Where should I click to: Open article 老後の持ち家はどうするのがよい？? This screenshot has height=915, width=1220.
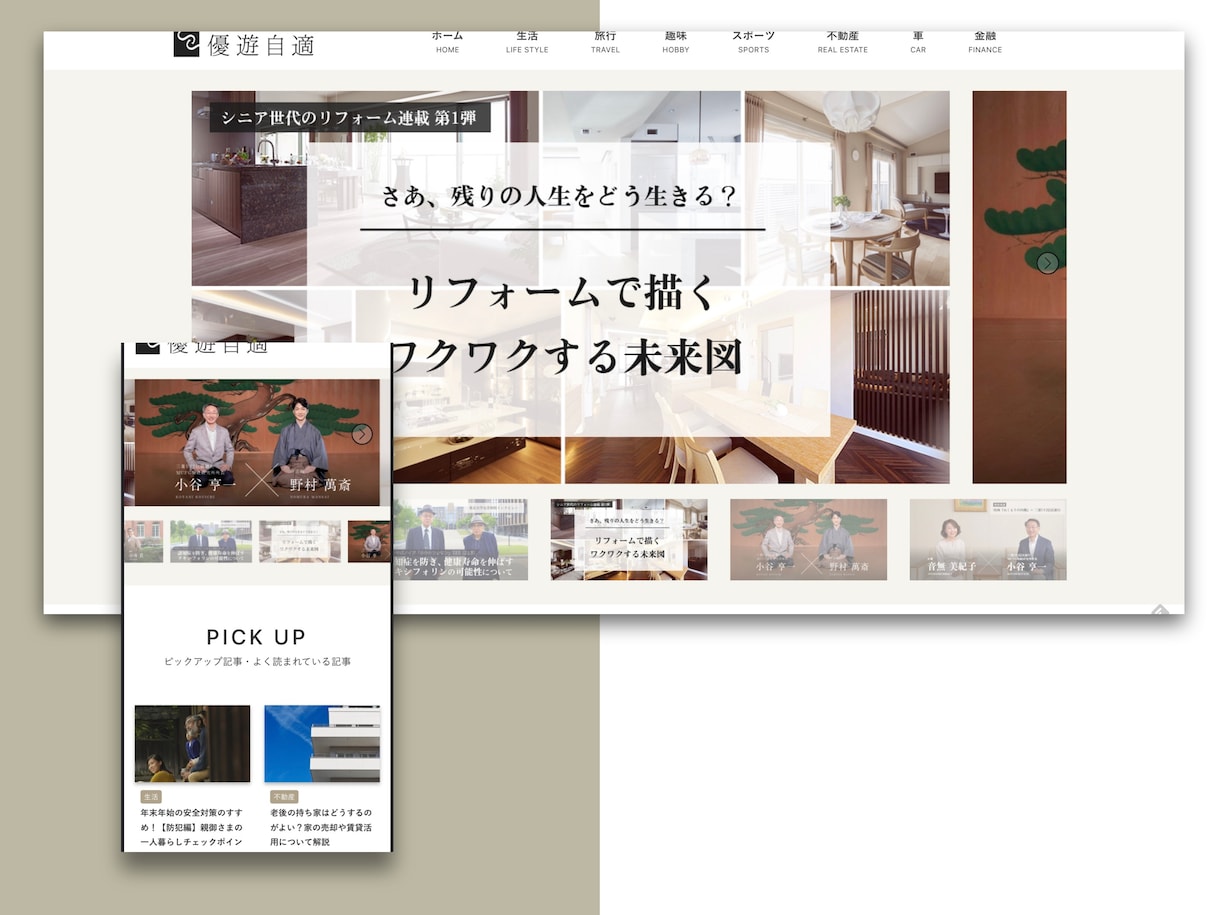pyautogui.click(x=321, y=828)
